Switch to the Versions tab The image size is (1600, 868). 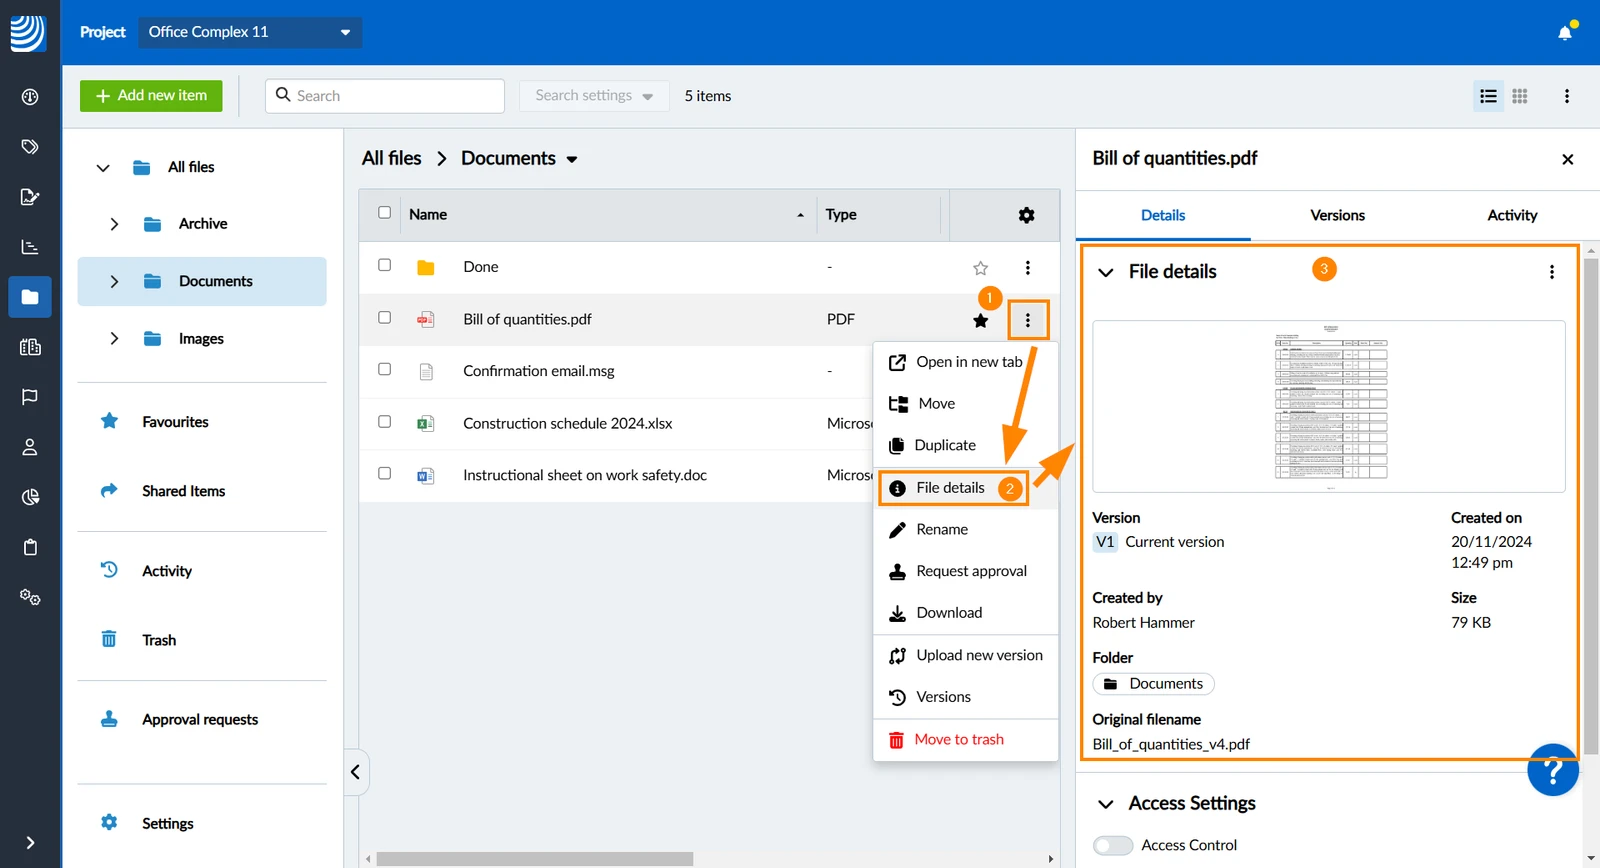pyautogui.click(x=1337, y=215)
